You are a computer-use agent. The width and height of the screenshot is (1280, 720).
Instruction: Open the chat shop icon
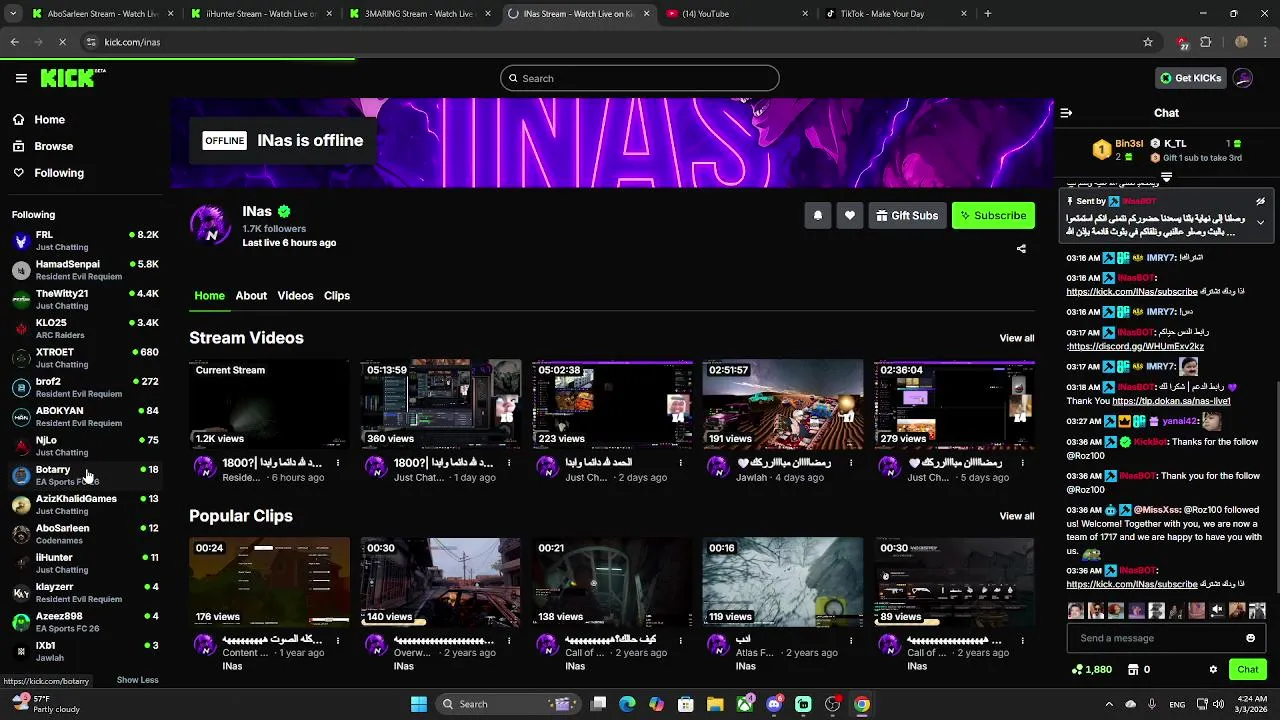pyautogui.click(x=1133, y=670)
